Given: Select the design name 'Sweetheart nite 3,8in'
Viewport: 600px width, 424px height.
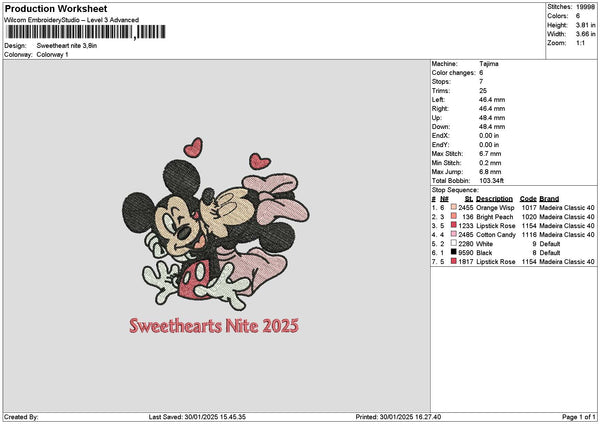Looking at the screenshot, I should [x=67, y=46].
